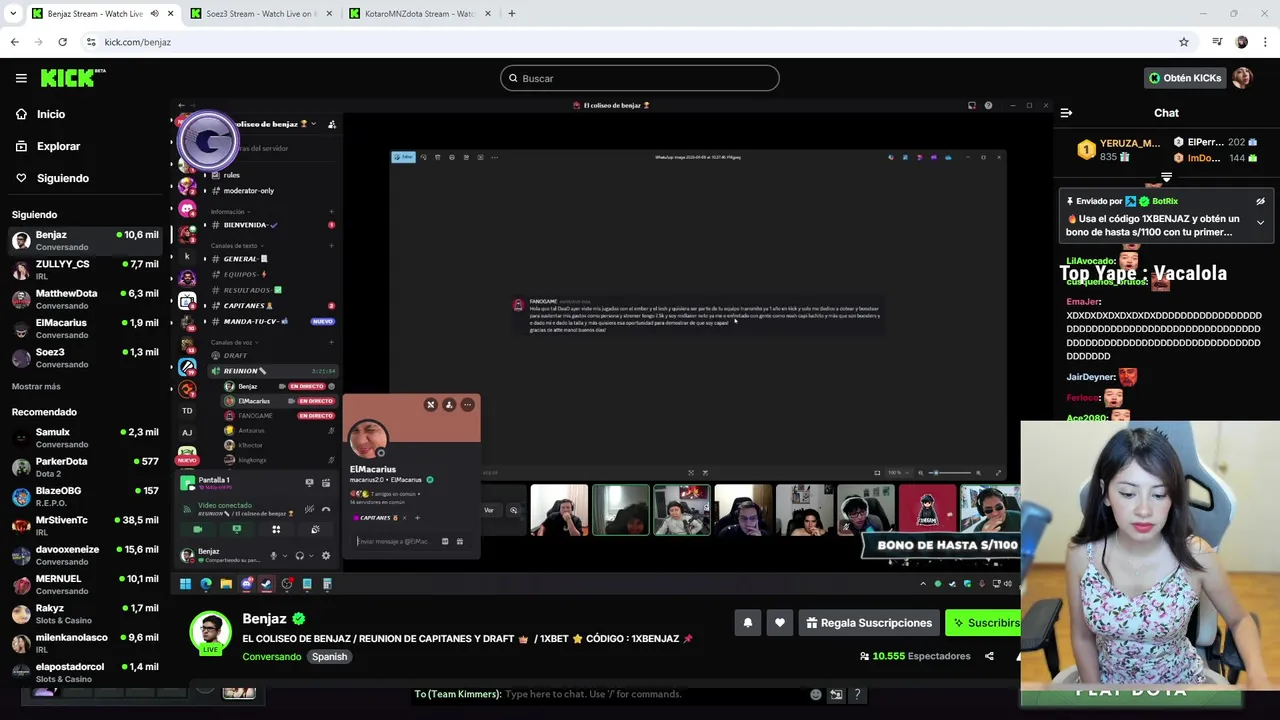Open the user profile avatar menu
The height and width of the screenshot is (720, 1280).
tap(1242, 78)
